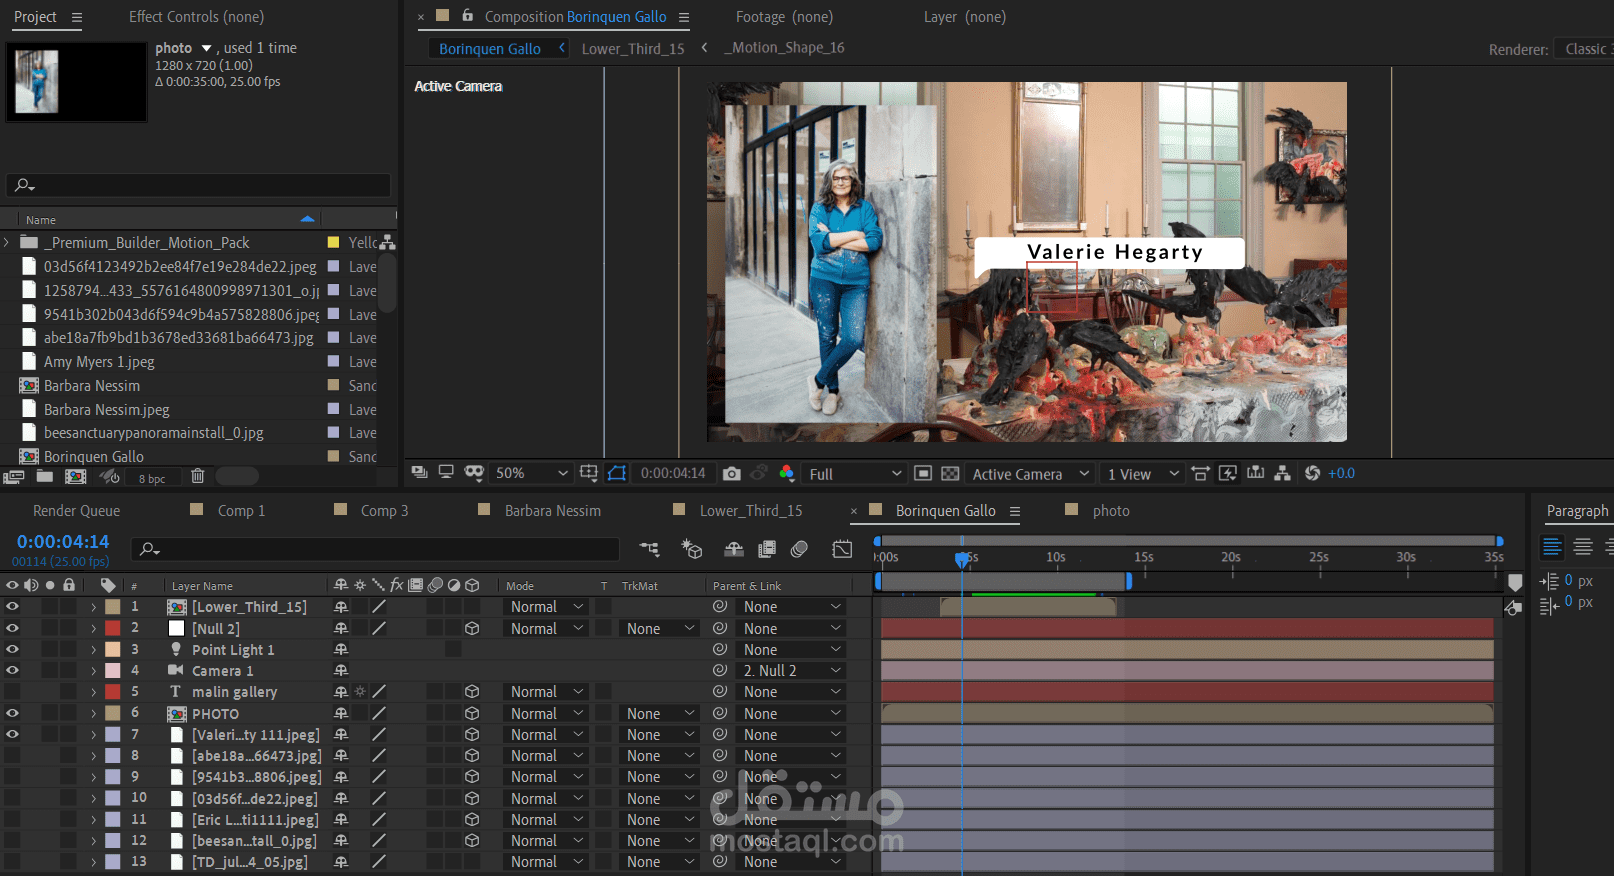Click the current time indicator playhead

(x=962, y=559)
